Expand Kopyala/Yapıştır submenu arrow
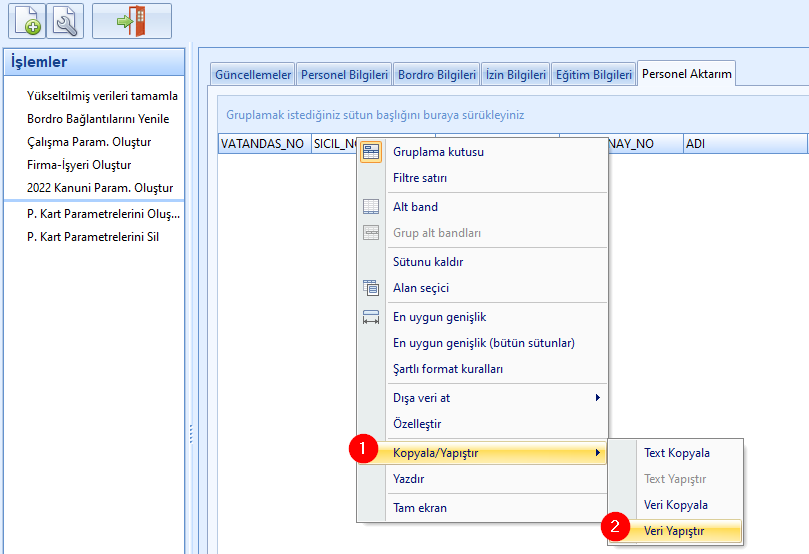This screenshot has height=554, width=809. [x=597, y=453]
